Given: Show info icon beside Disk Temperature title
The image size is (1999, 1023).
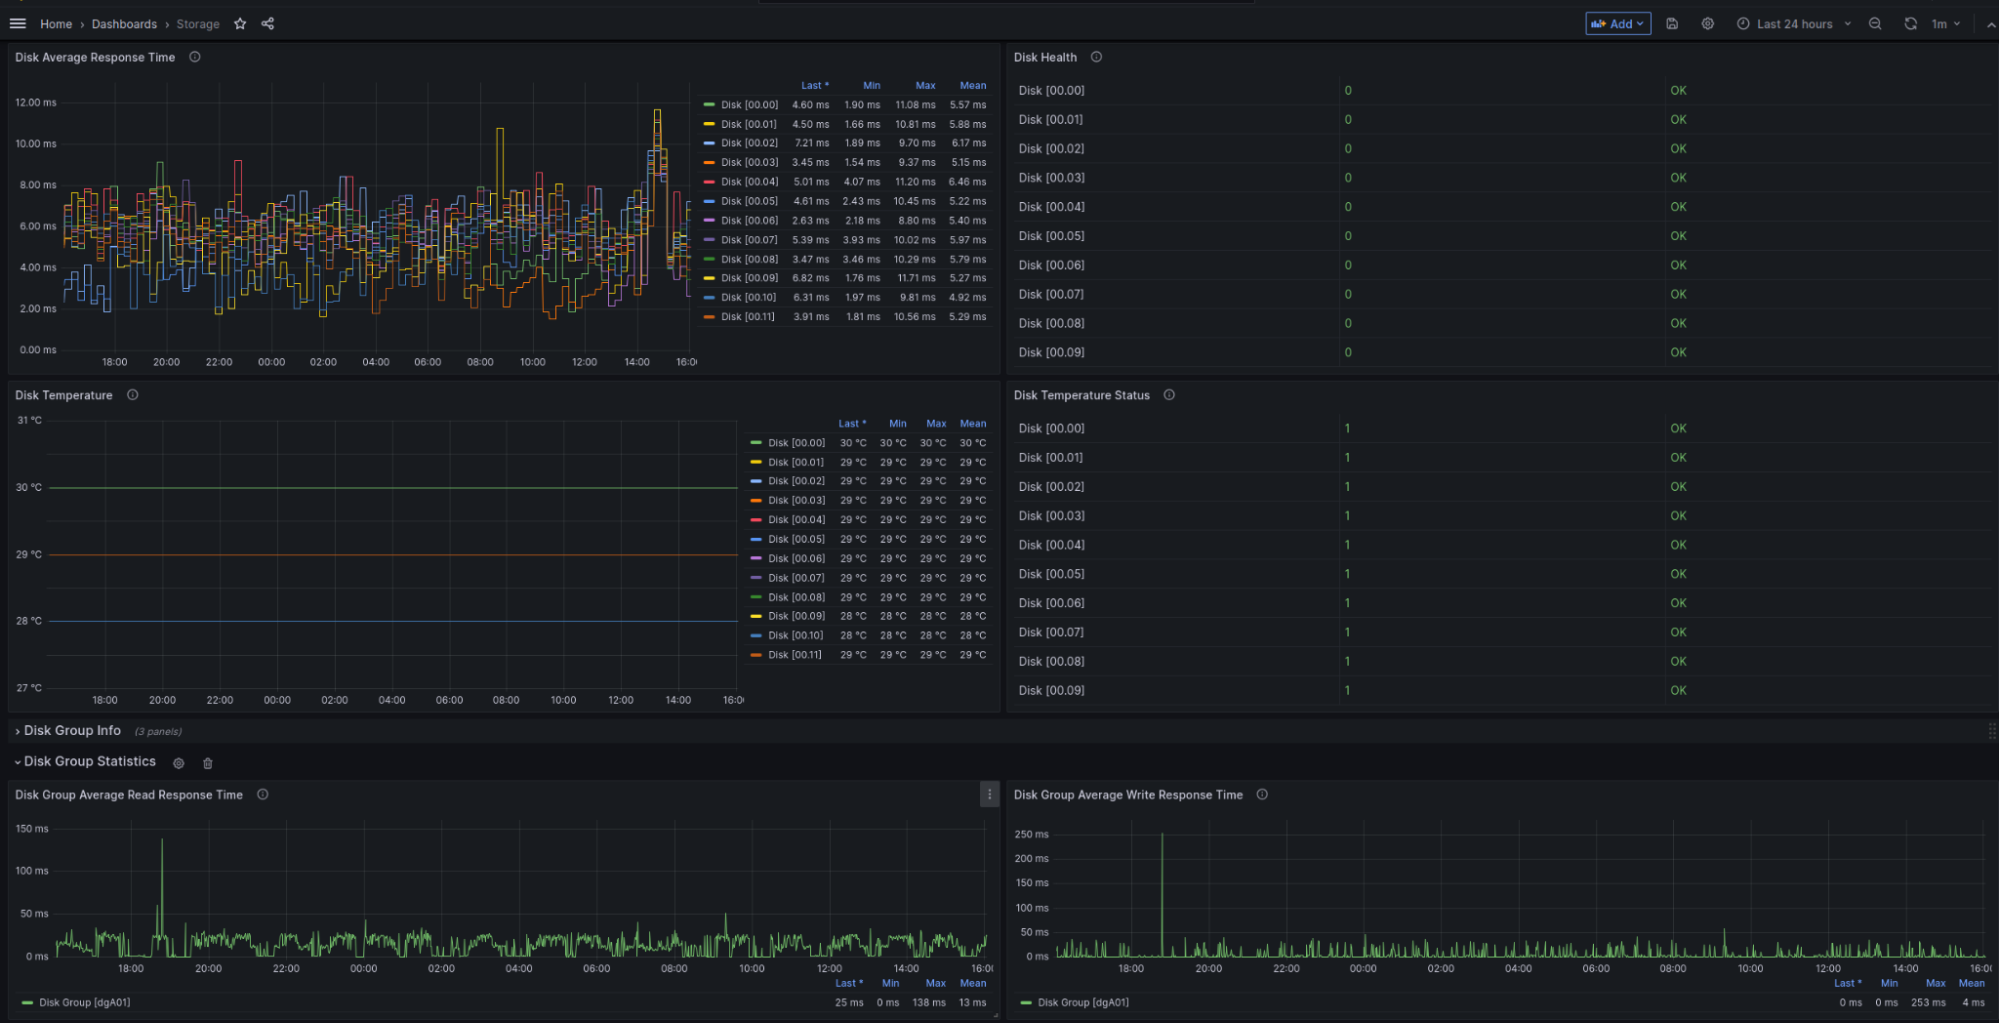Looking at the screenshot, I should (x=132, y=395).
